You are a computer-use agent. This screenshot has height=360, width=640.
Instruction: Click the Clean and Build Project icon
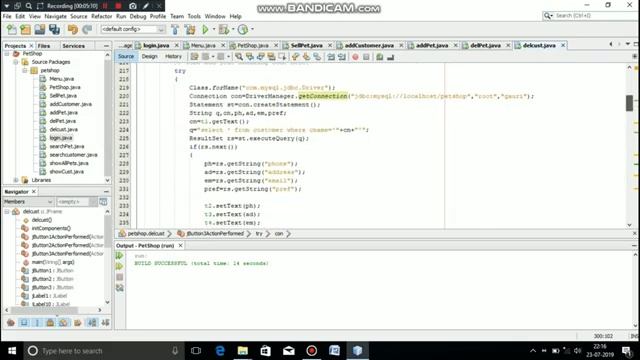click(190, 29)
